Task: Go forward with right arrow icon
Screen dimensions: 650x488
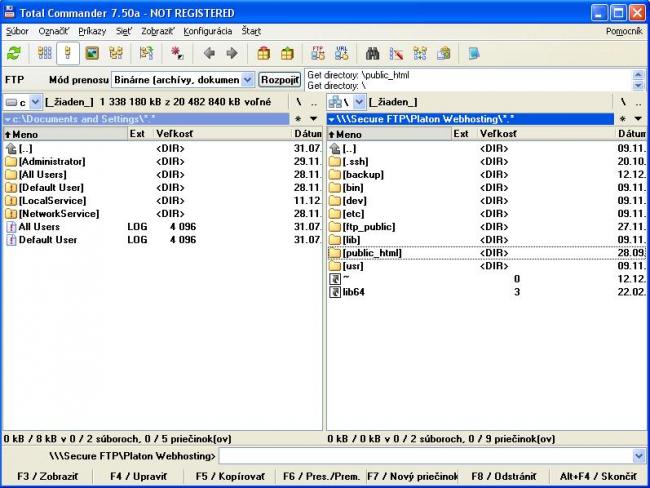Action: click(232, 53)
